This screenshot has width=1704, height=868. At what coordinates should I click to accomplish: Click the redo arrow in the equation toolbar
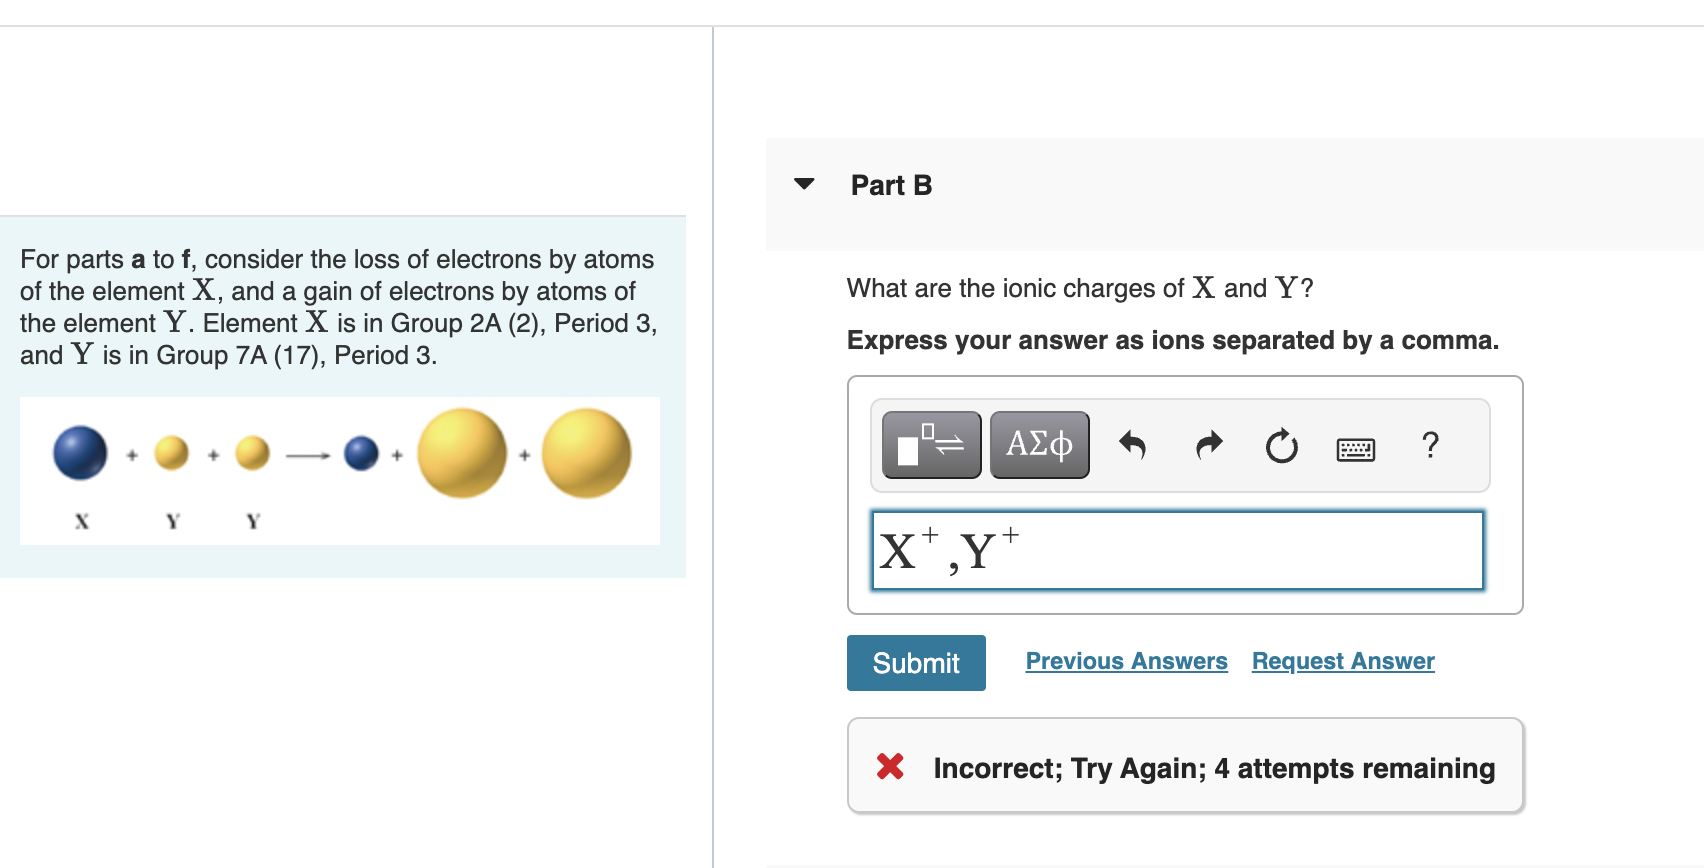1207,446
